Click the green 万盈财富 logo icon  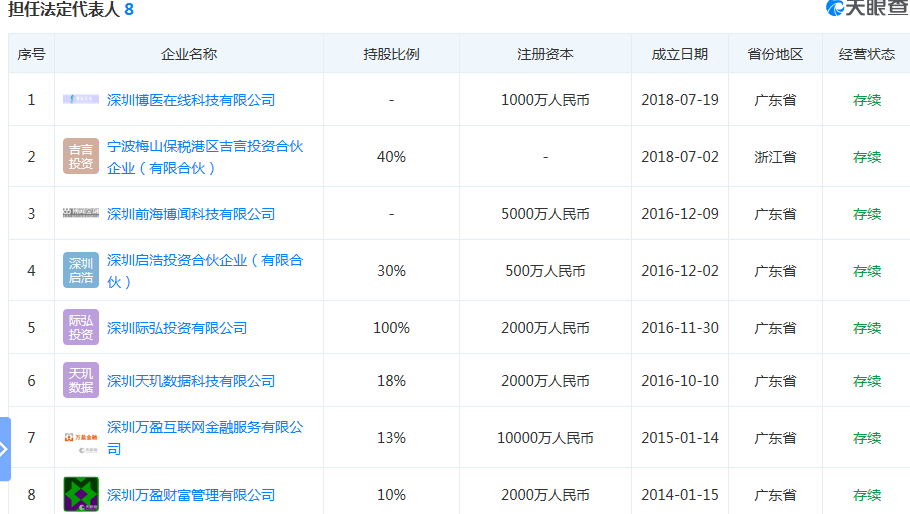[81, 494]
